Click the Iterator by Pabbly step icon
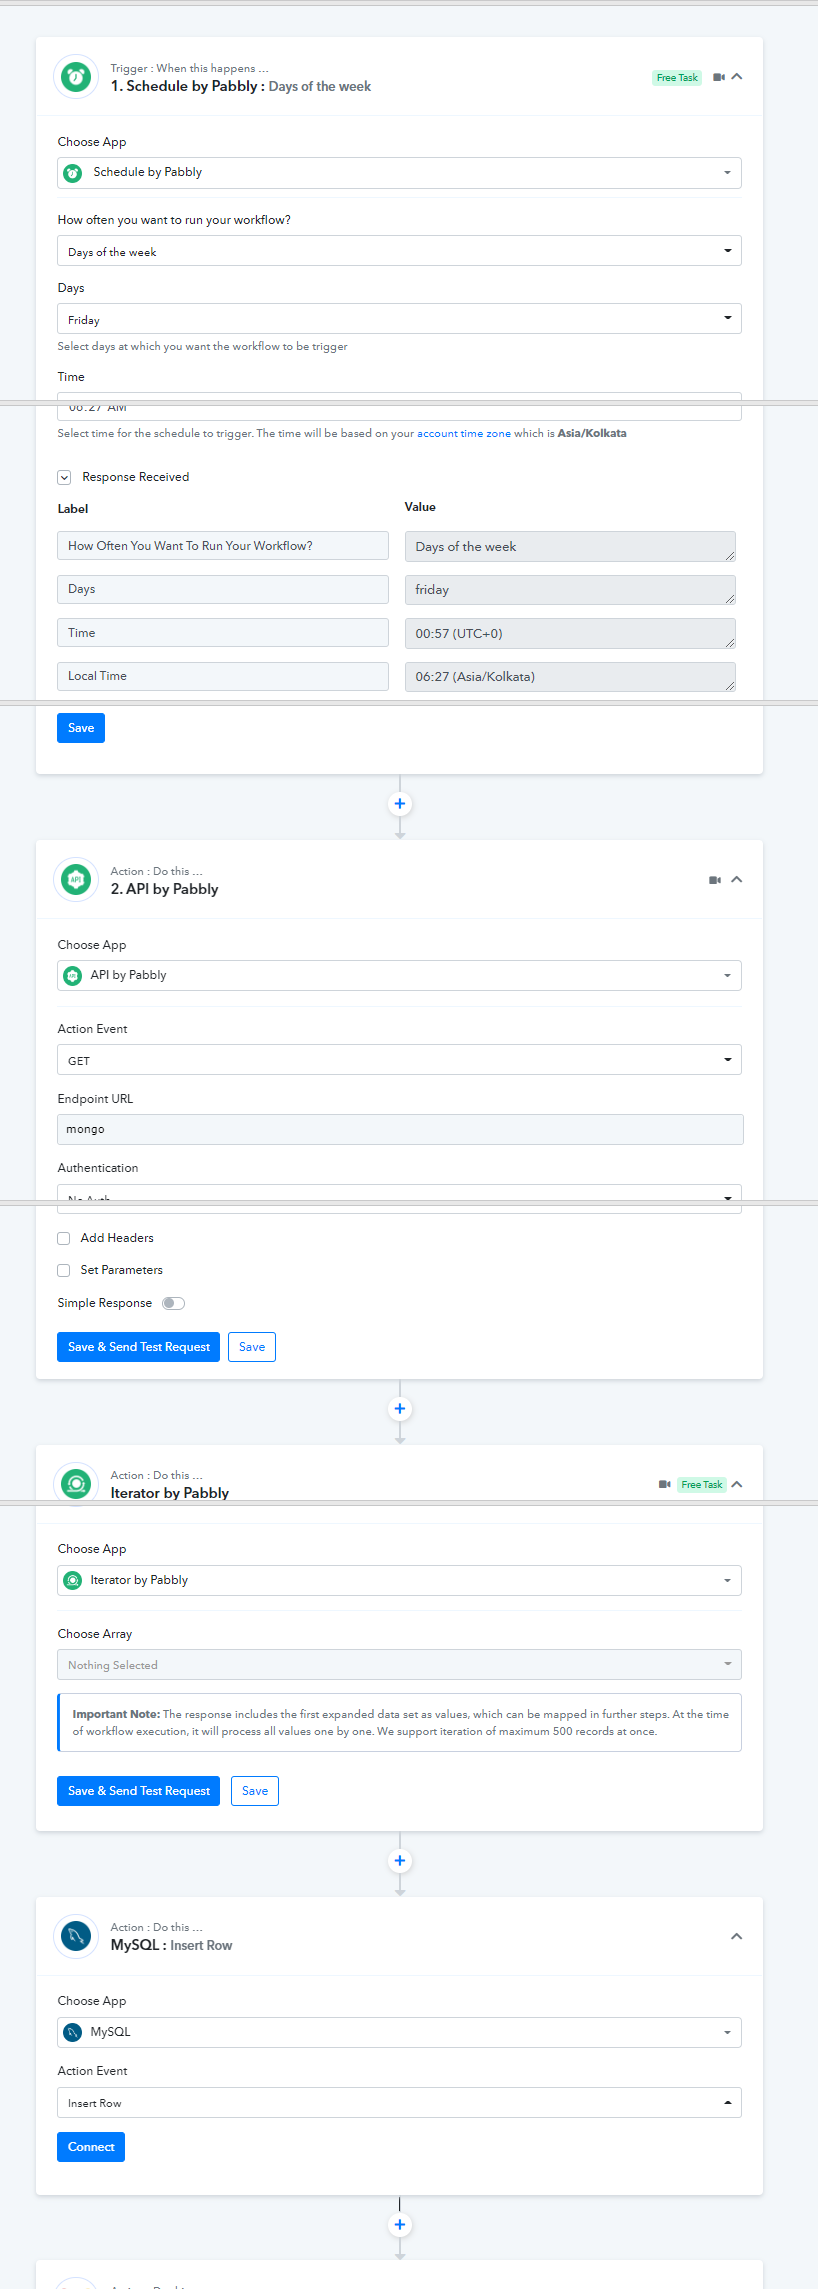 pyautogui.click(x=76, y=1484)
